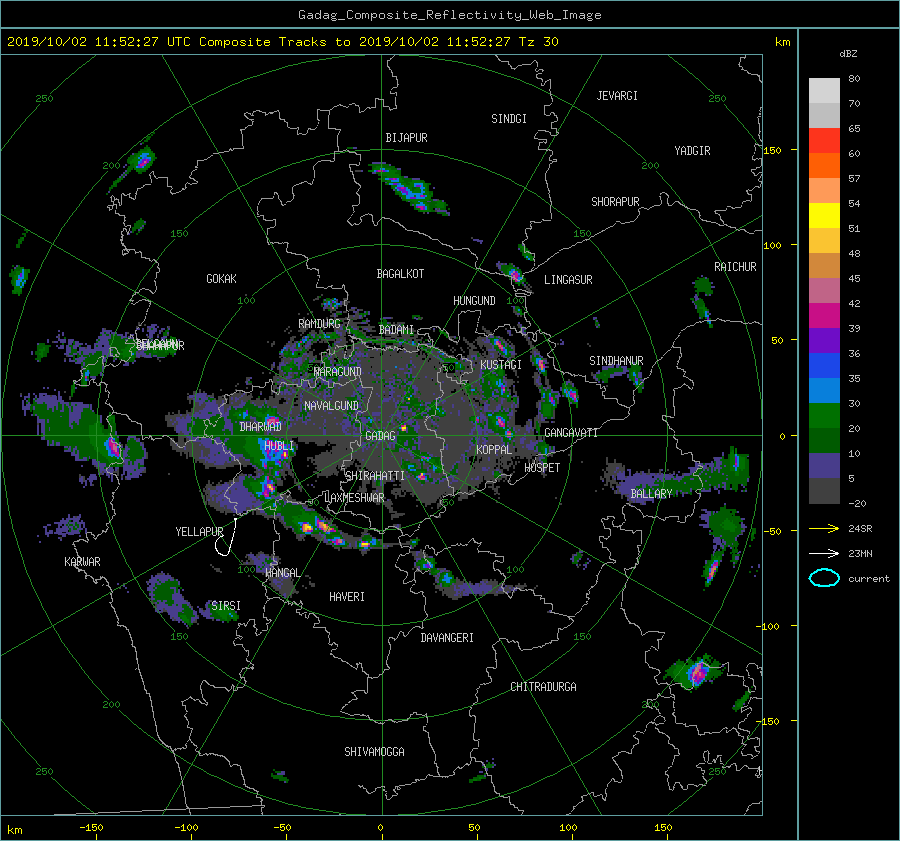Click the HANGAL city label
This screenshot has height=841, width=900.
(x=282, y=573)
